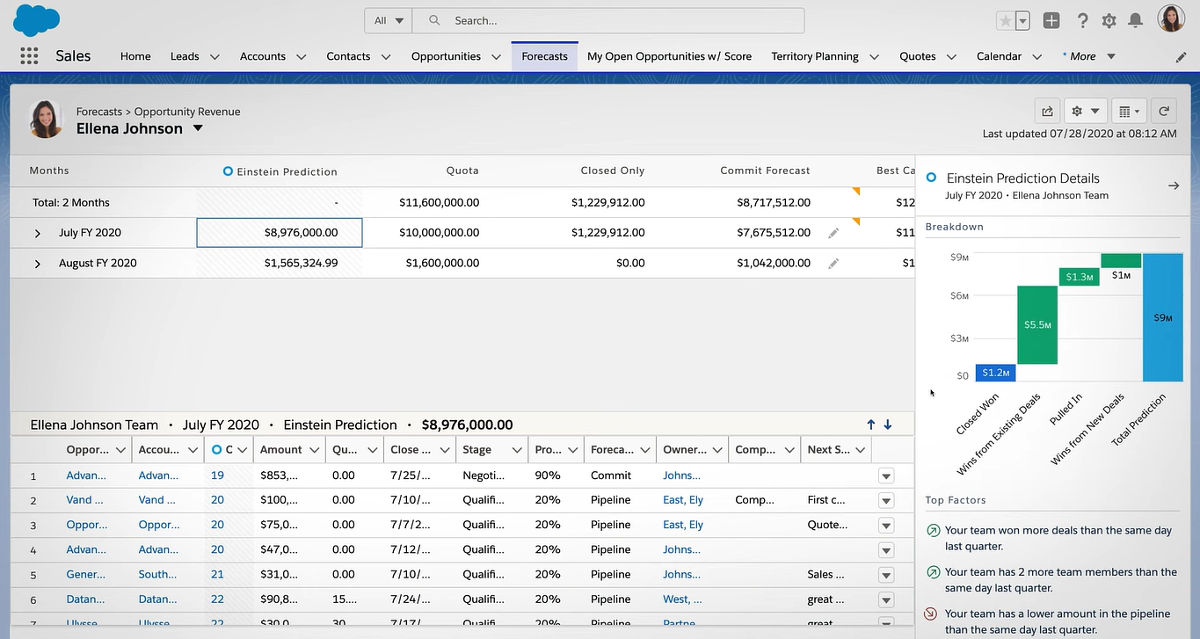Open the display options table icon

[x=1127, y=111]
